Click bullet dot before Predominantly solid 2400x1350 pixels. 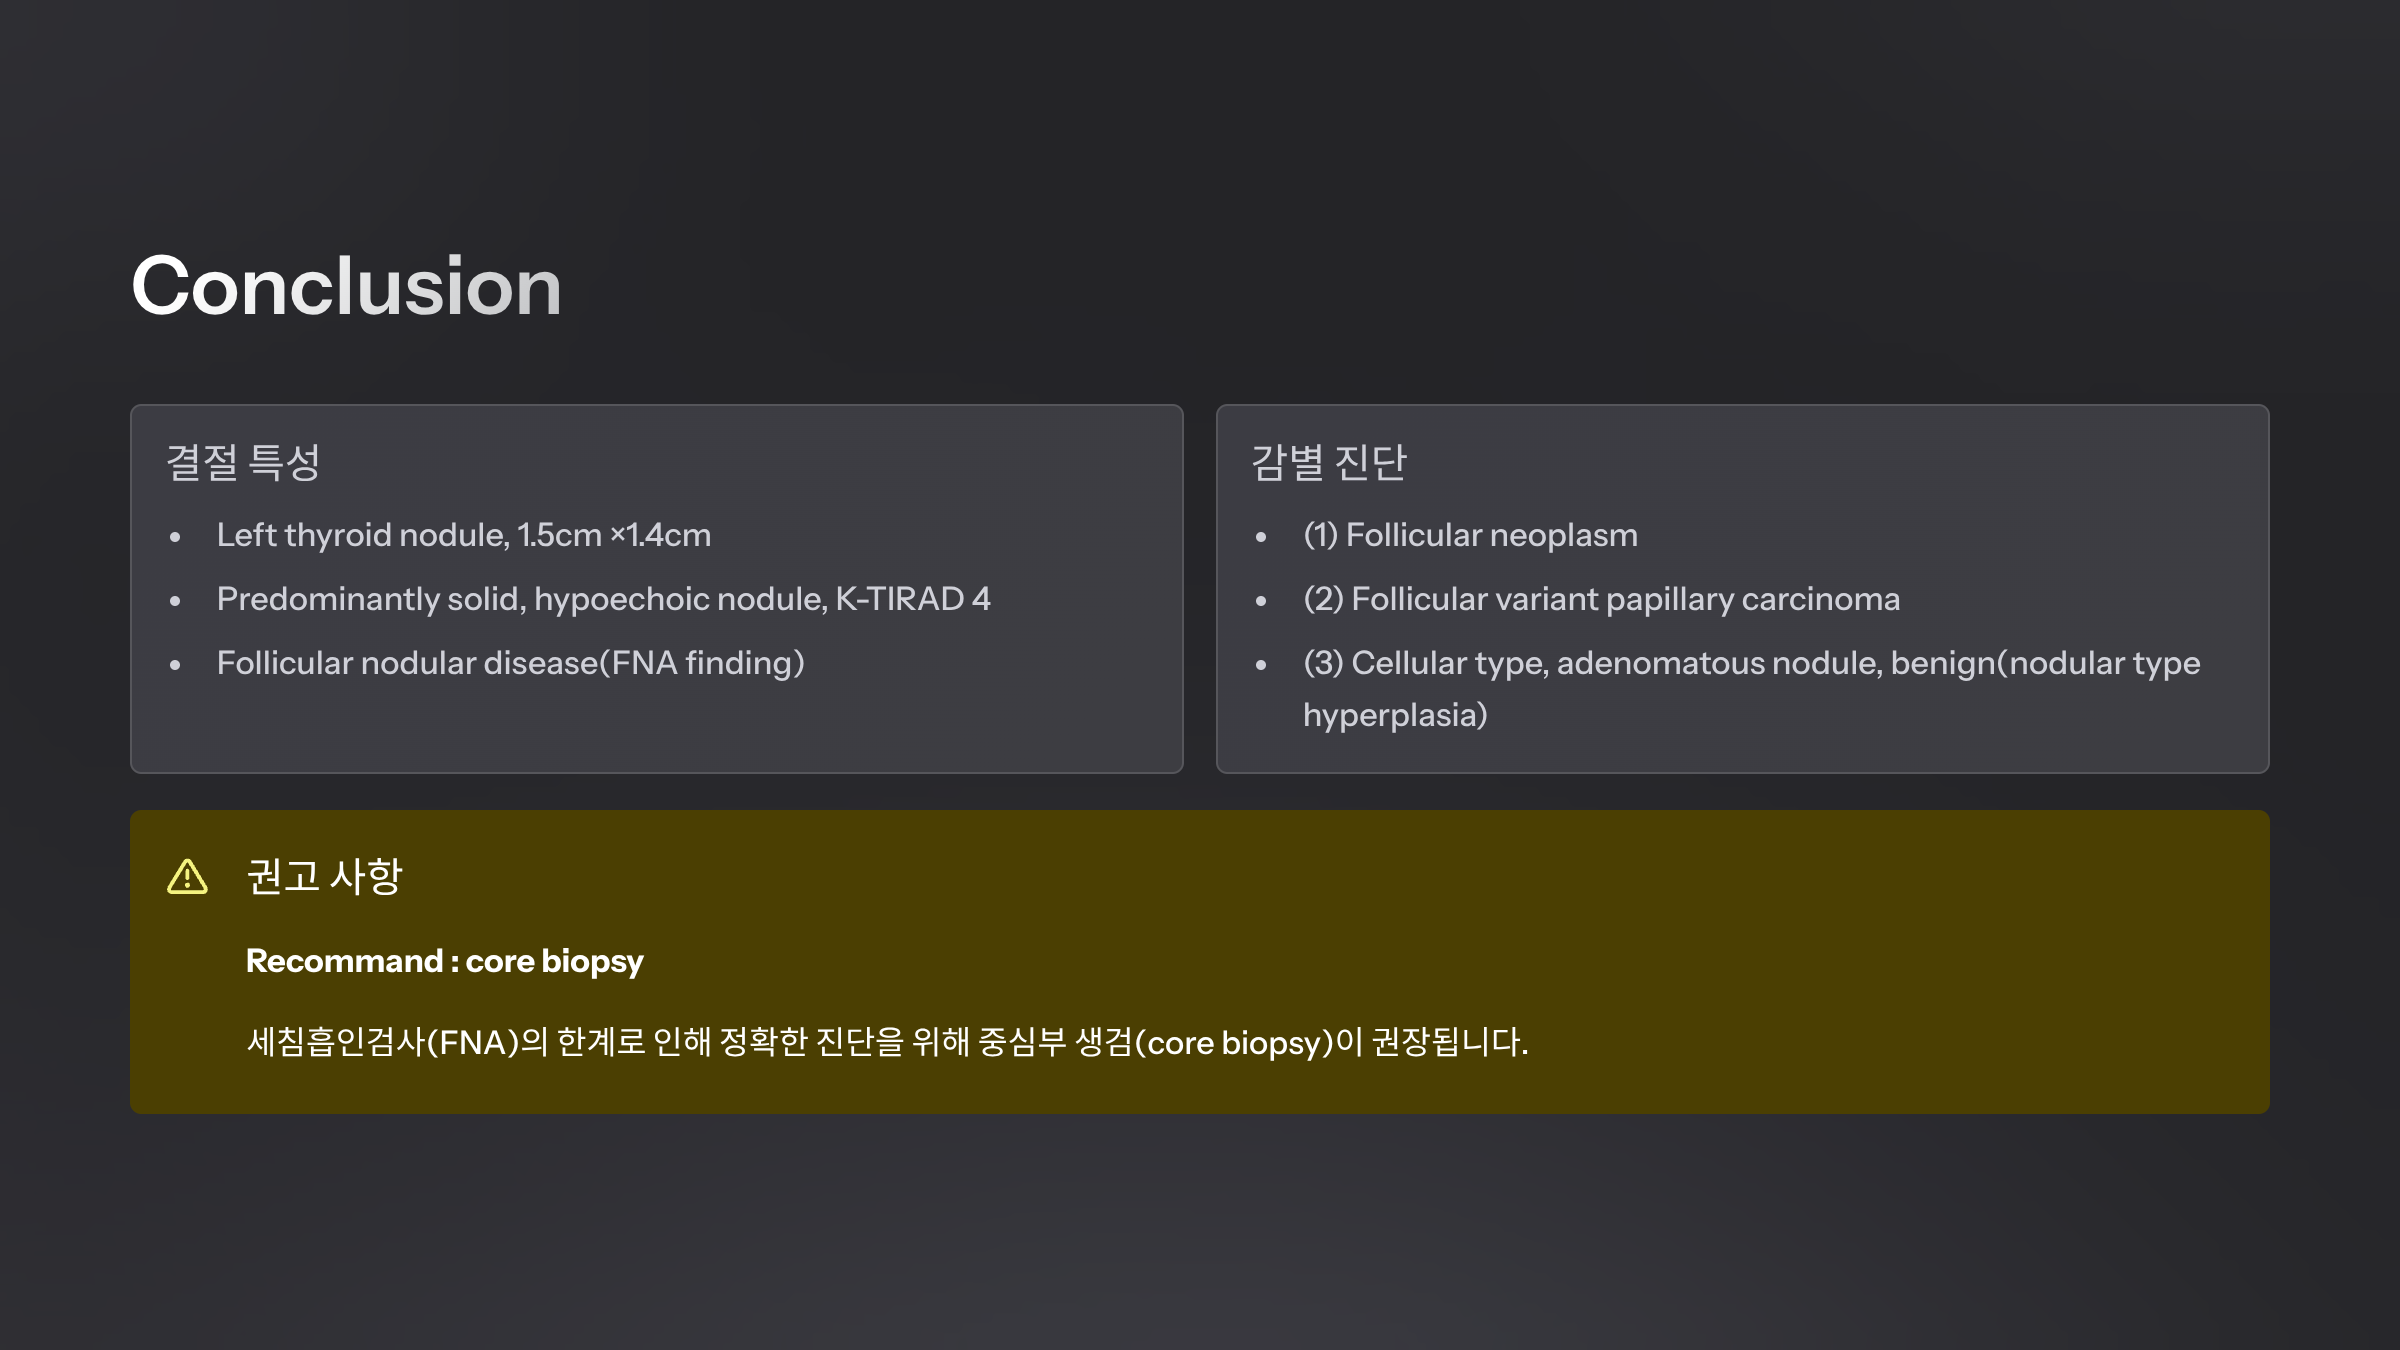[x=175, y=602]
